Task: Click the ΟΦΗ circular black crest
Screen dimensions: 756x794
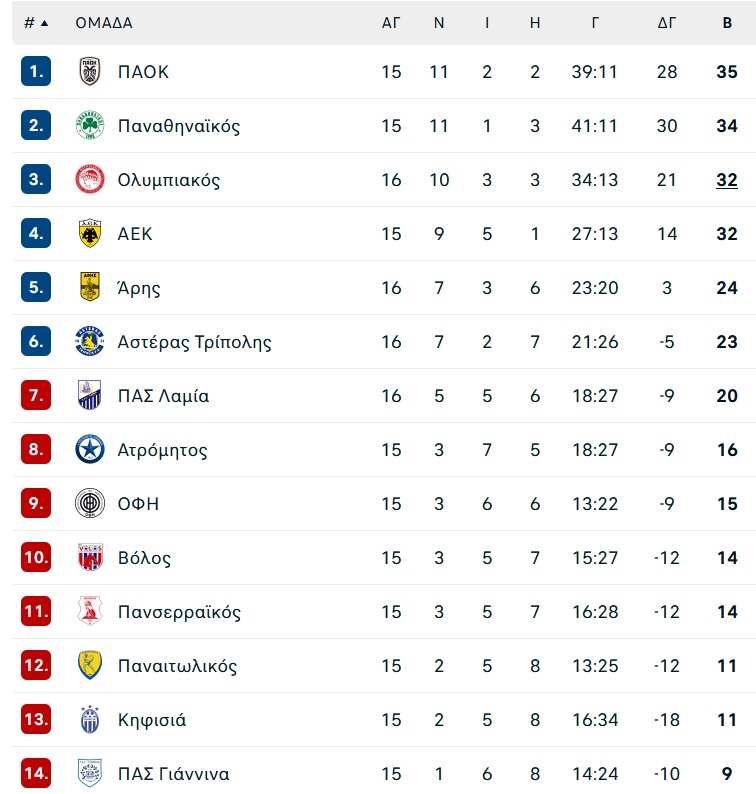Action: coord(90,503)
